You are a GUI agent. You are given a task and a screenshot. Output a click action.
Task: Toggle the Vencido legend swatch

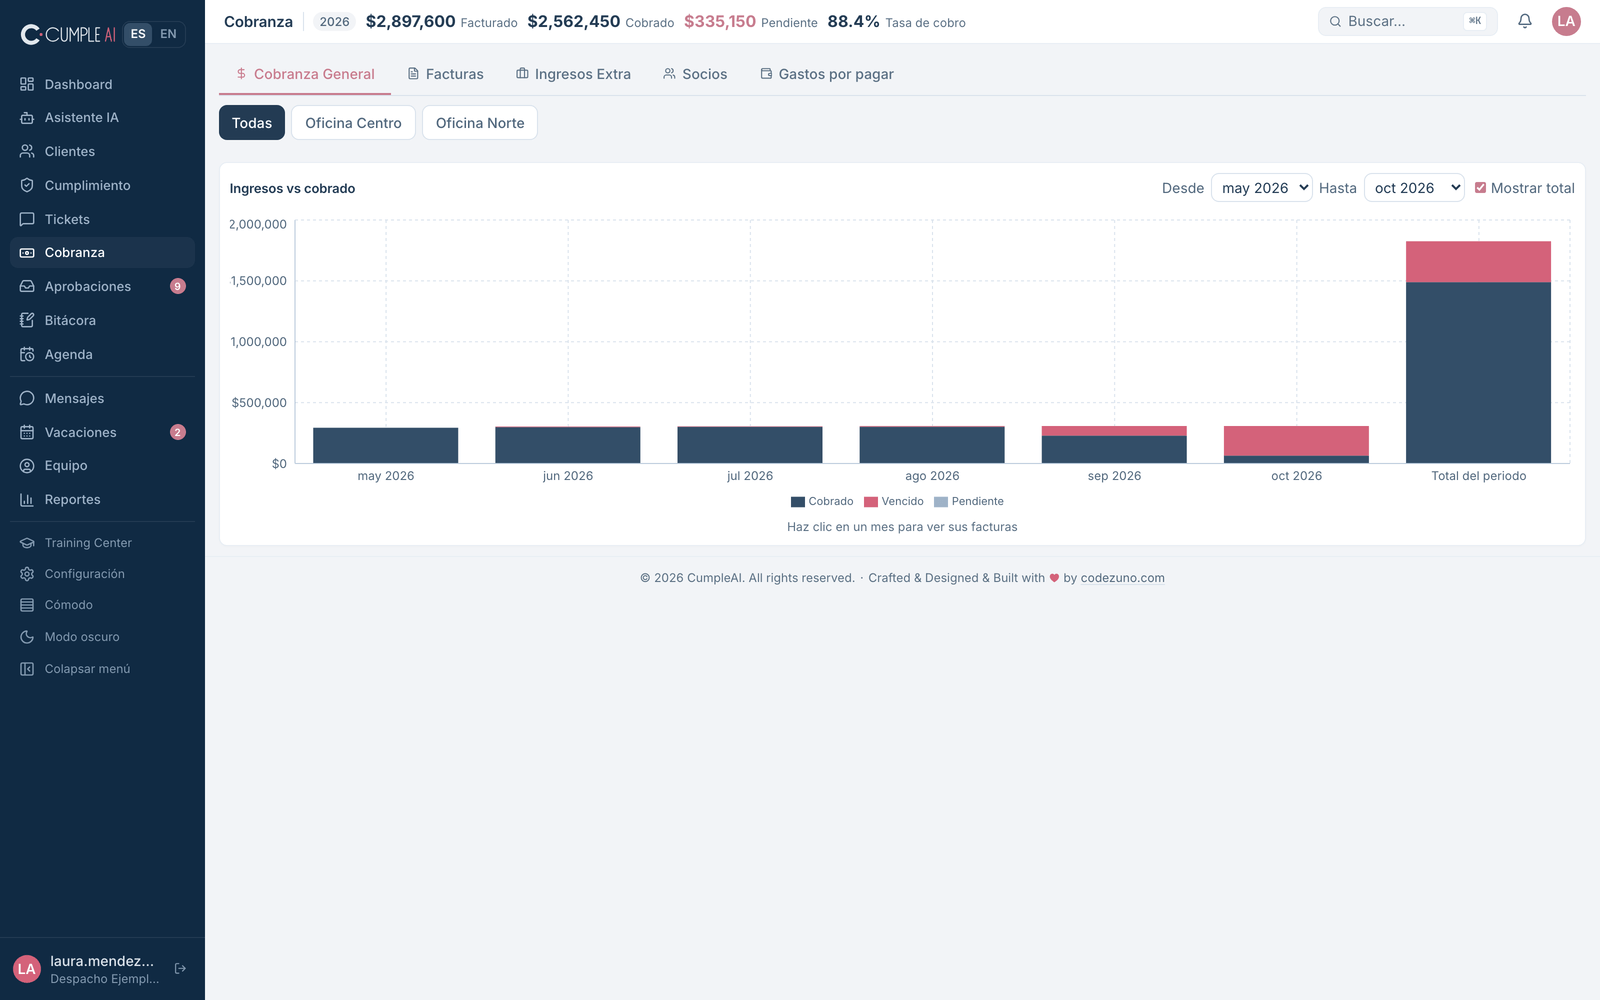coord(870,502)
